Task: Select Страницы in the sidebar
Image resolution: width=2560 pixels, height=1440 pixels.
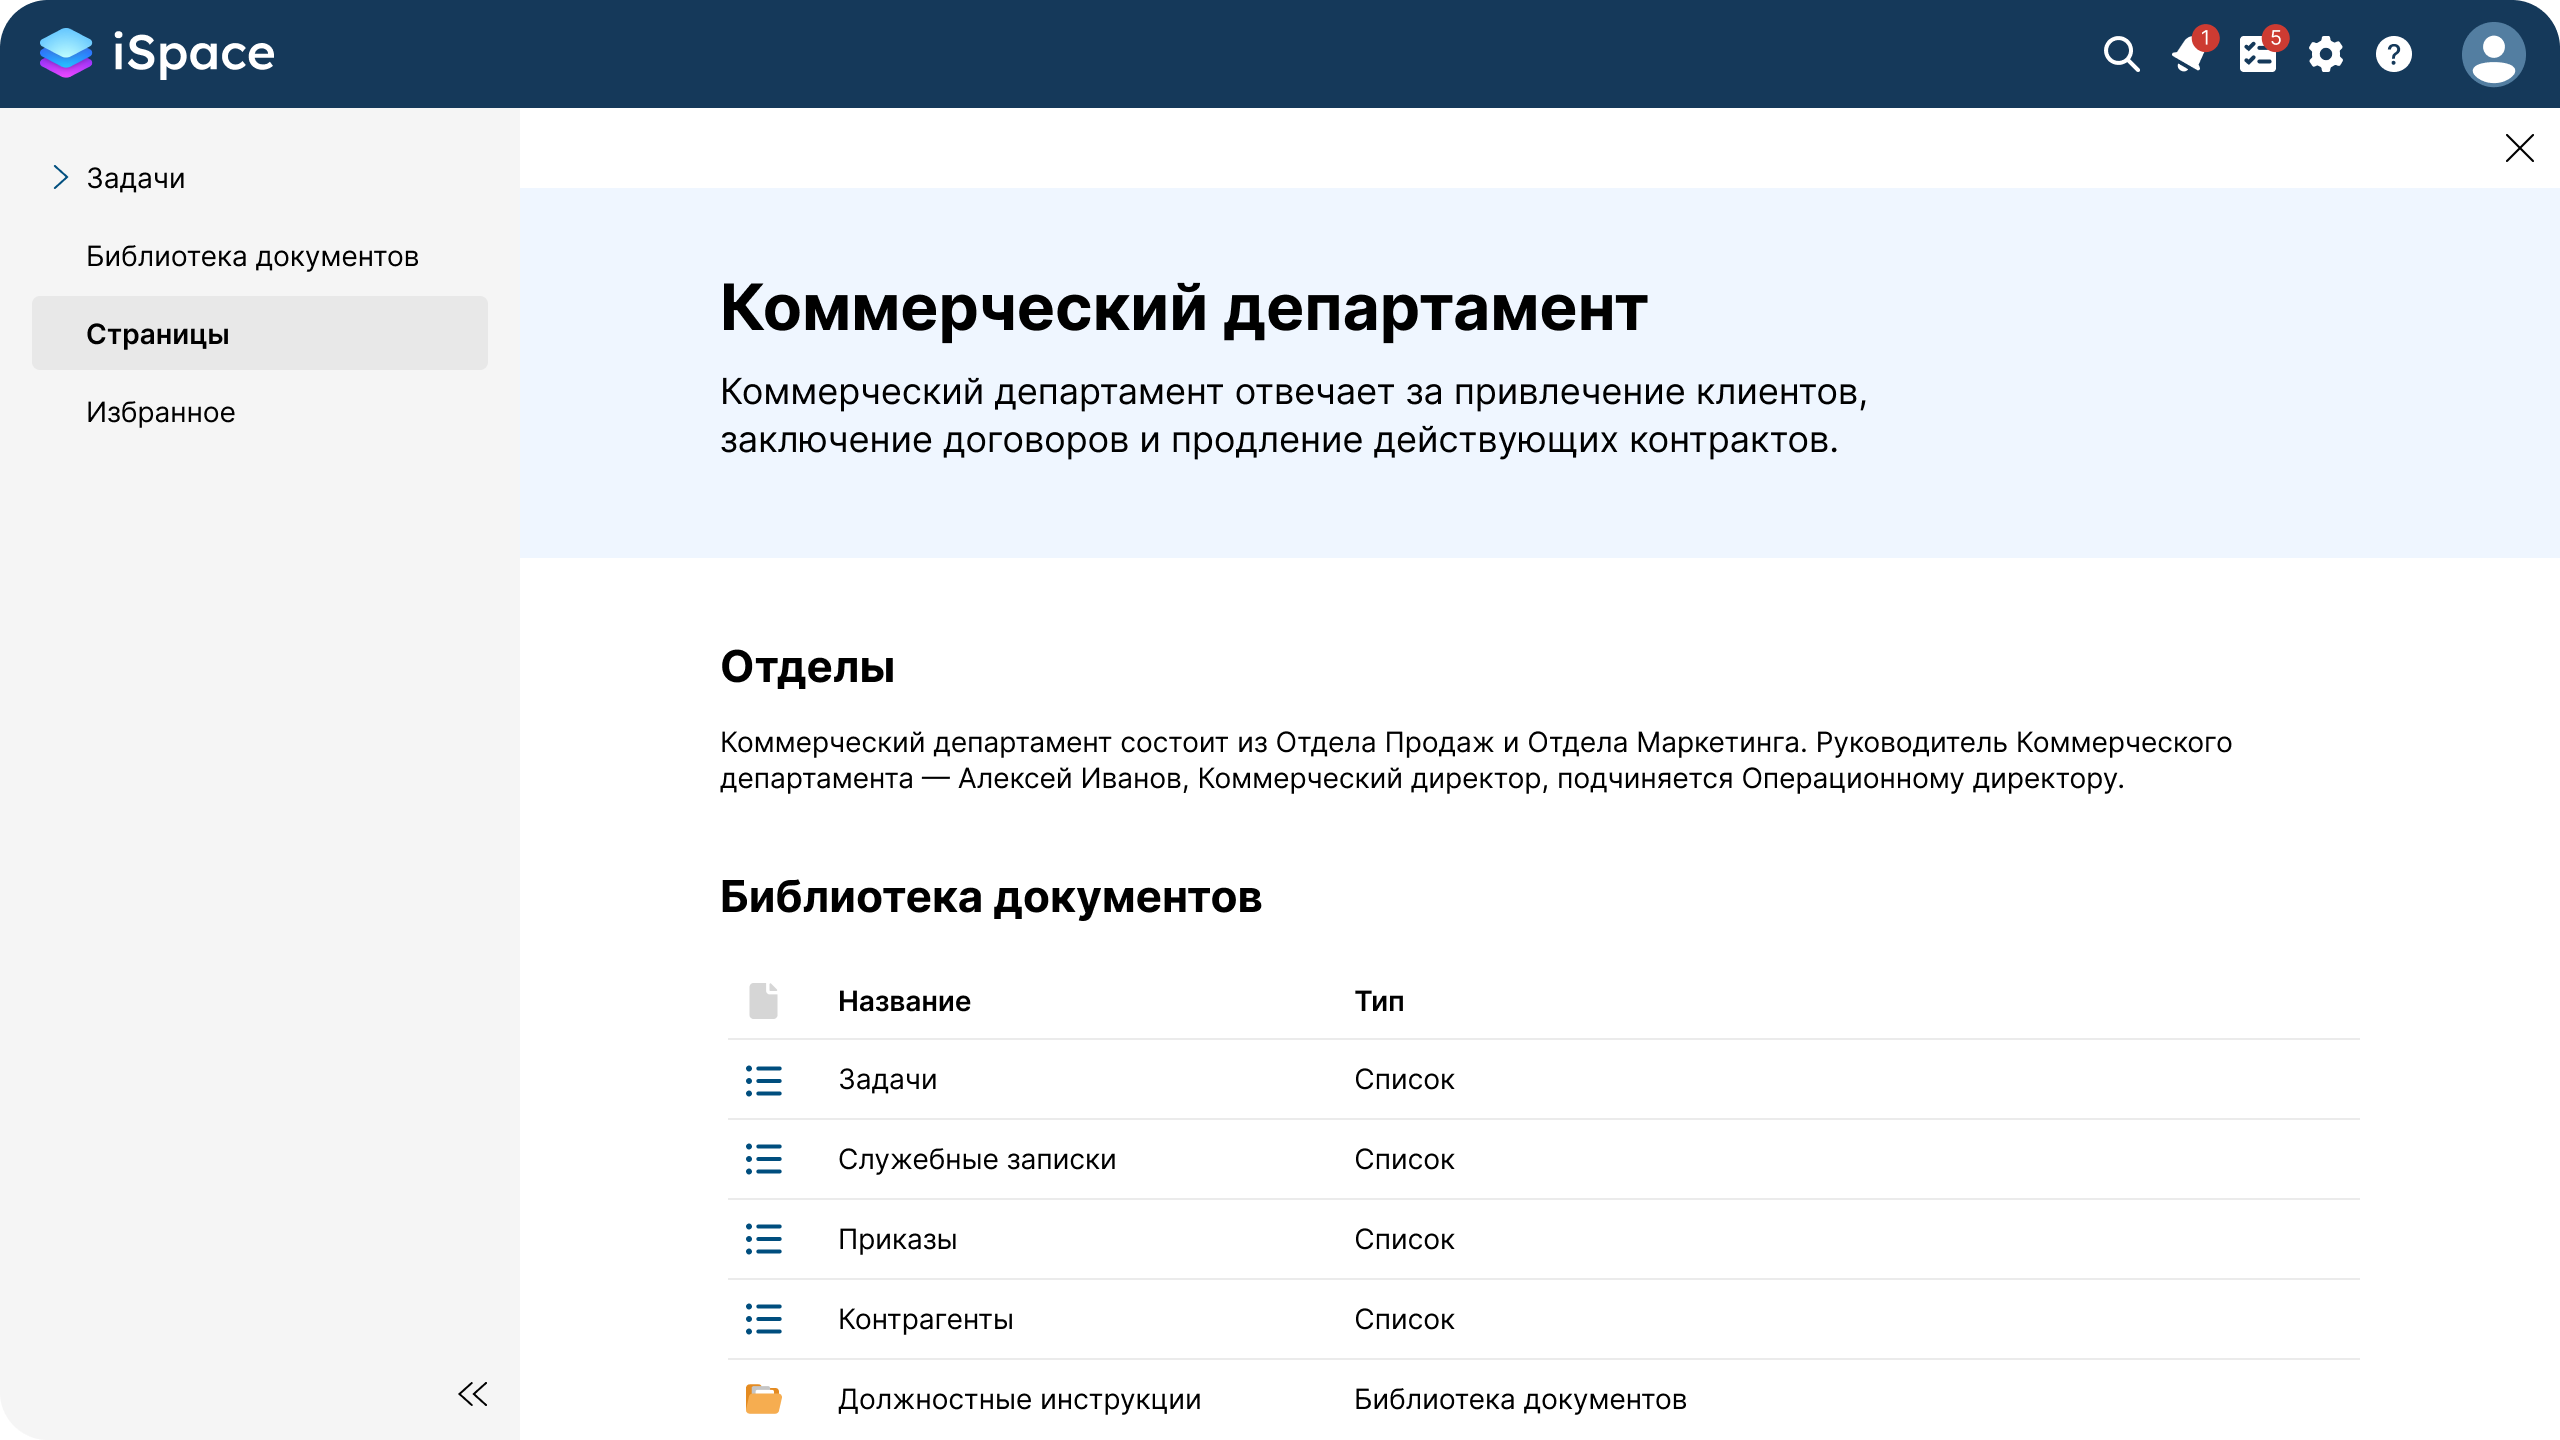Action: tap(158, 333)
